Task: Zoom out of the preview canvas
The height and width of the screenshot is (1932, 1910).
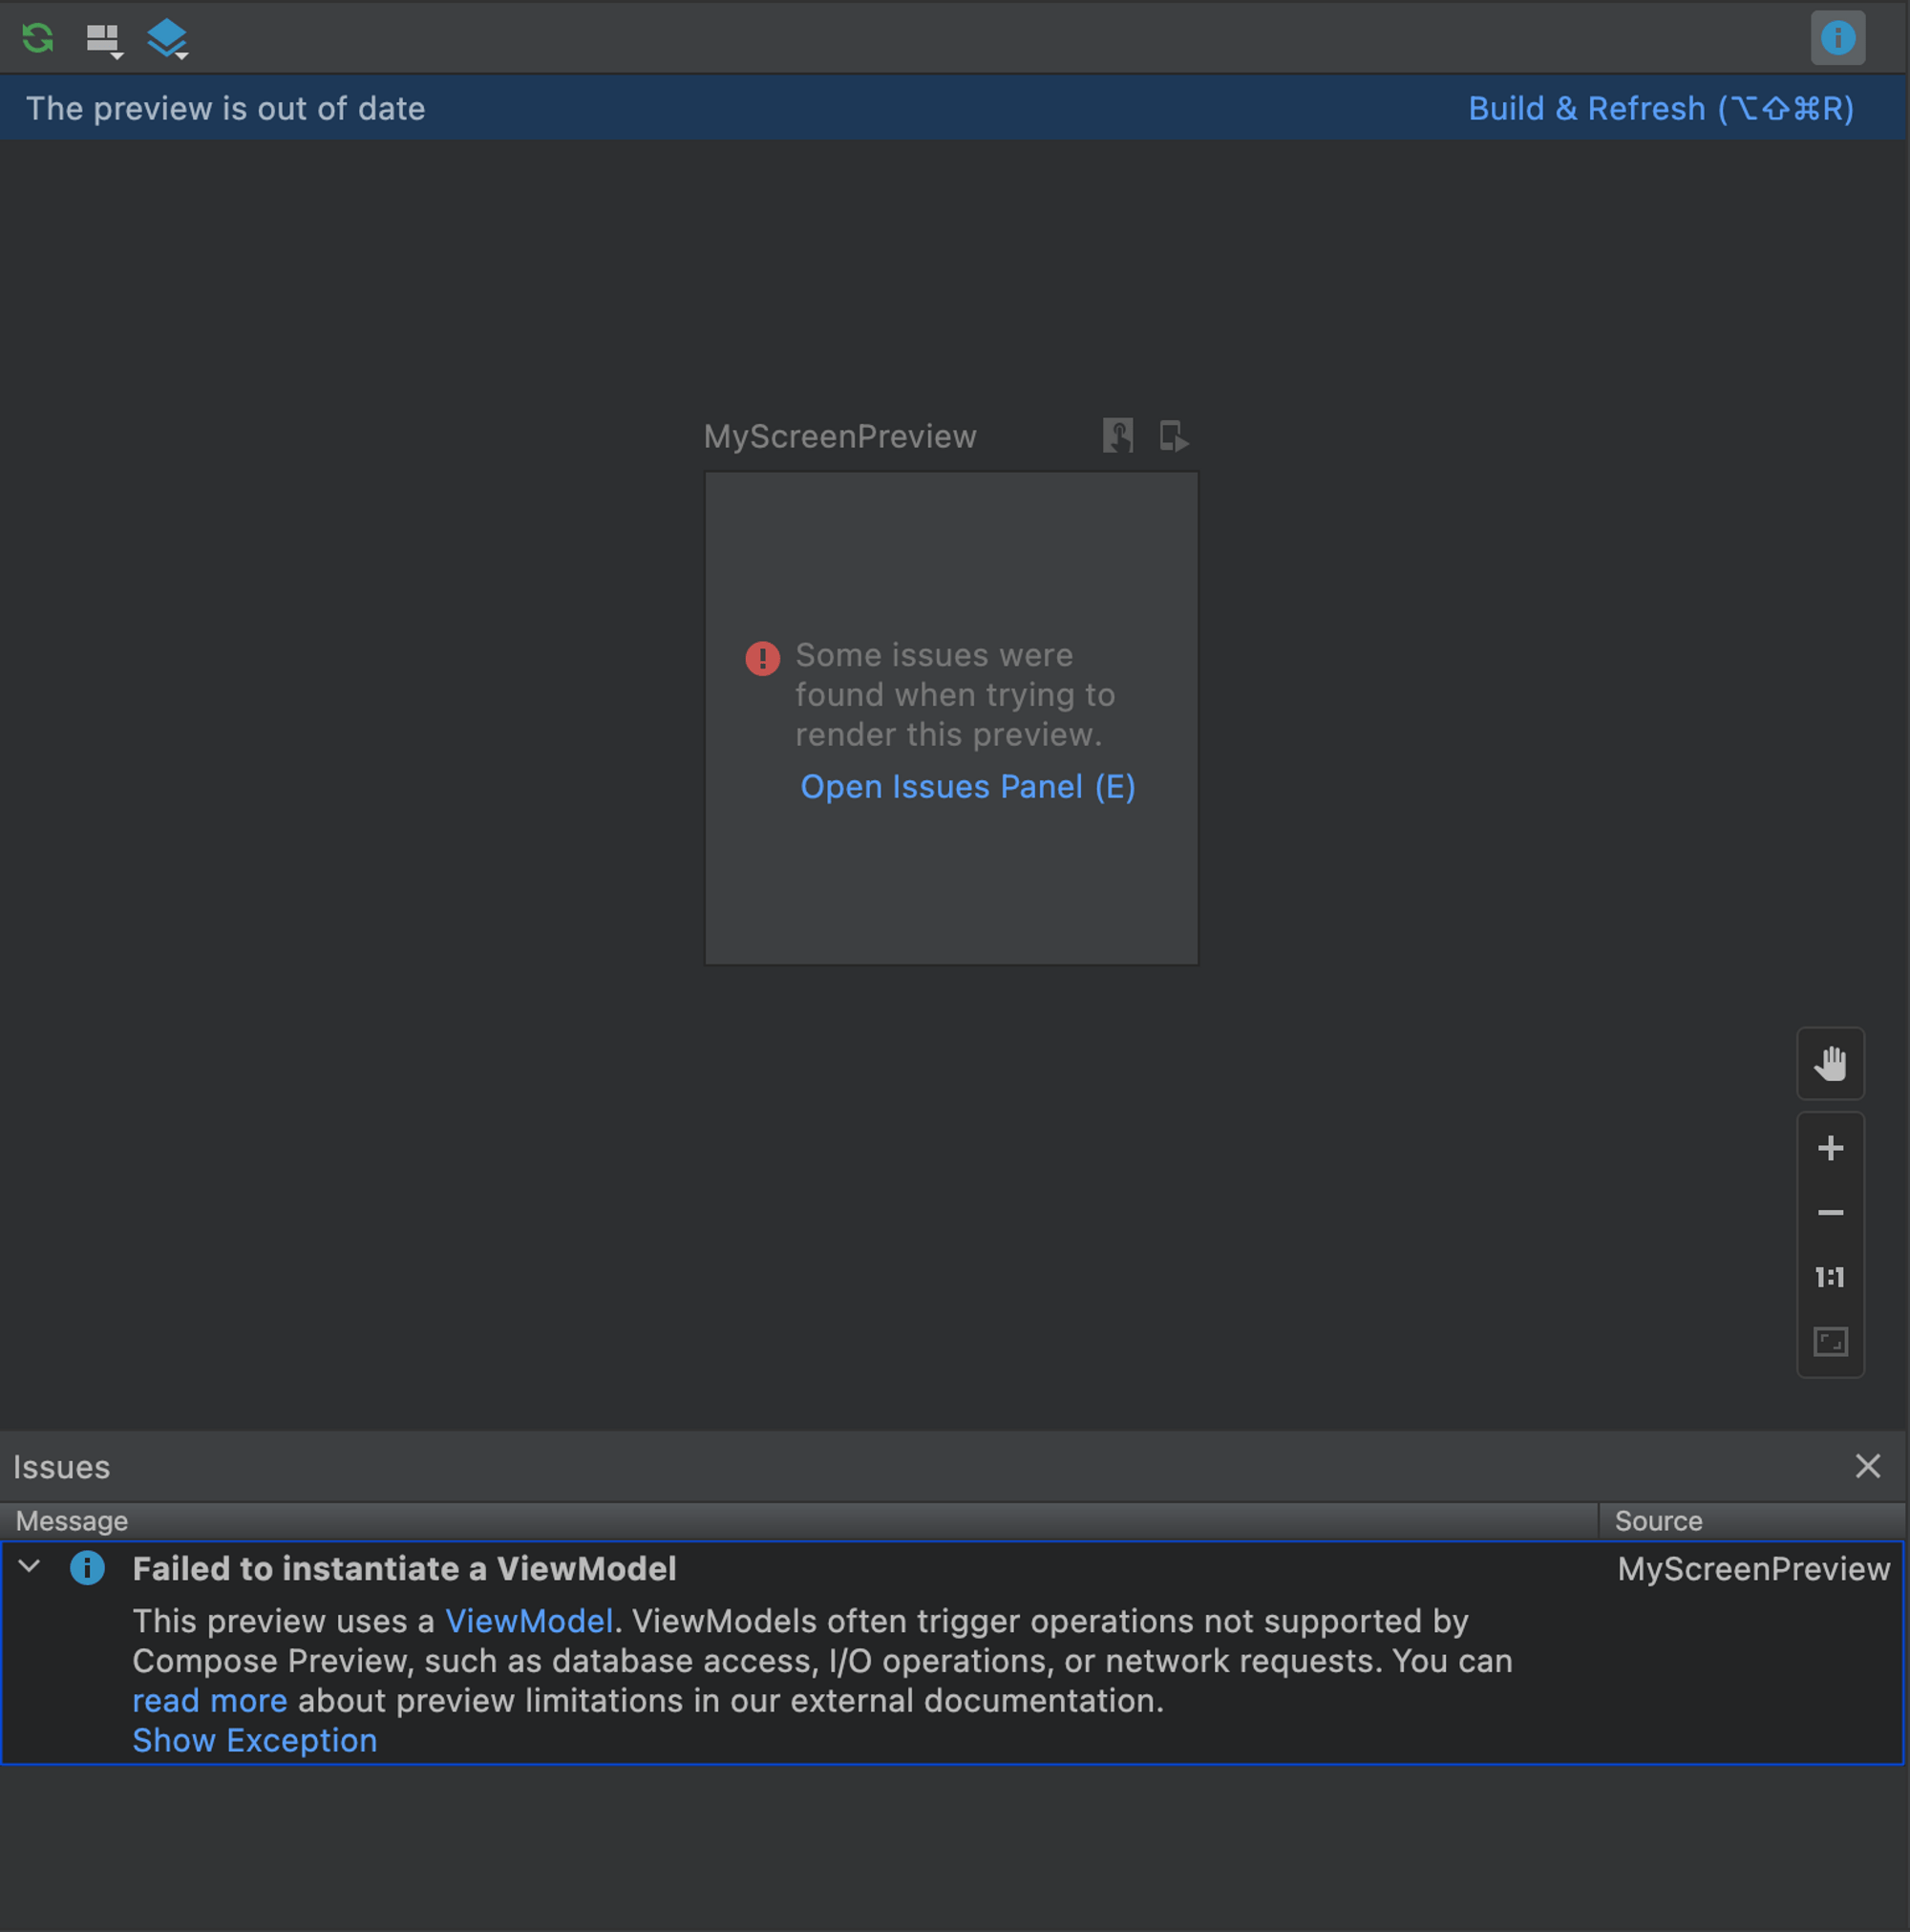Action: pos(1831,1213)
